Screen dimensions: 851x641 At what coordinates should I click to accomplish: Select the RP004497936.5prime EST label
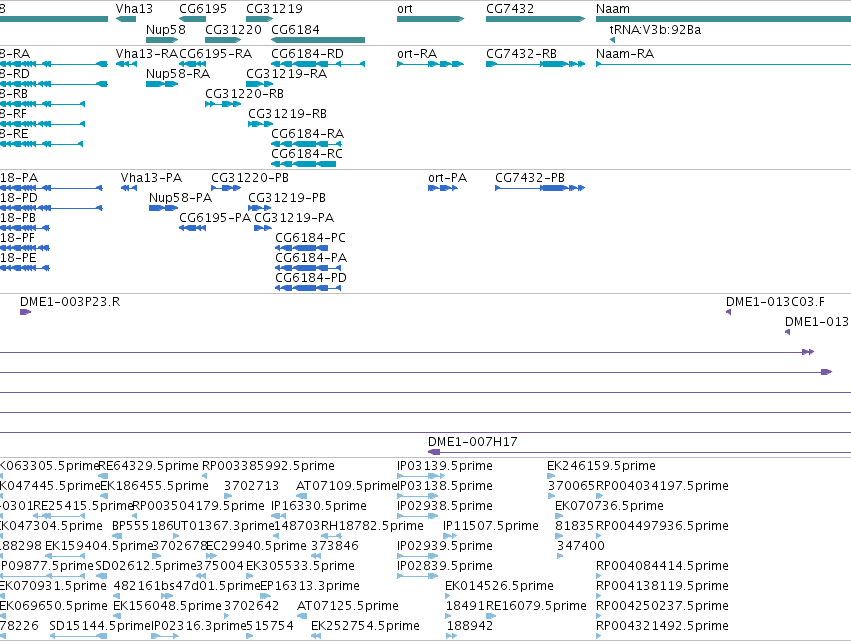[662, 526]
